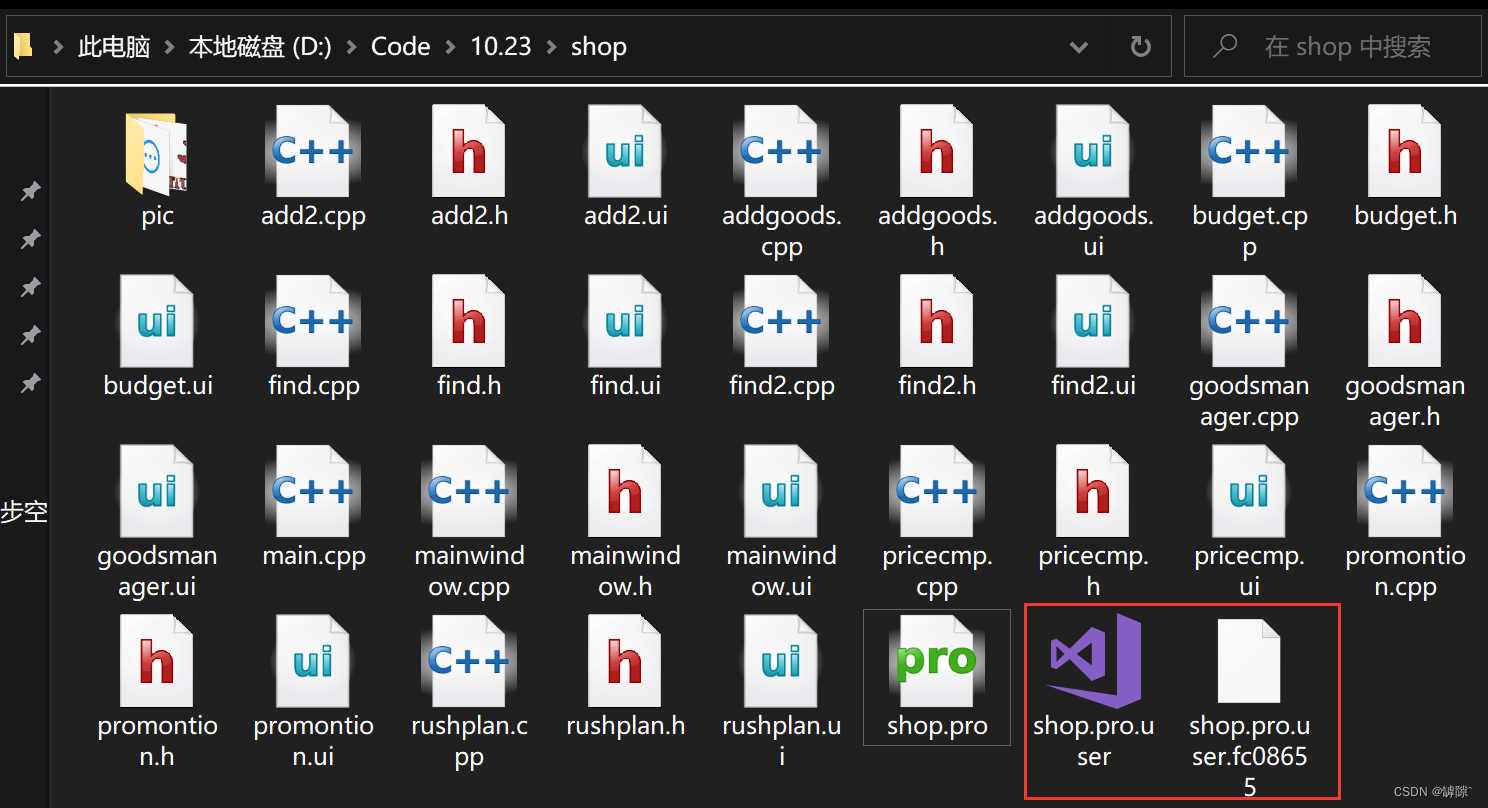The width and height of the screenshot is (1488, 808).
Task: Select the promontion.cpp file icon
Action: [1405, 492]
